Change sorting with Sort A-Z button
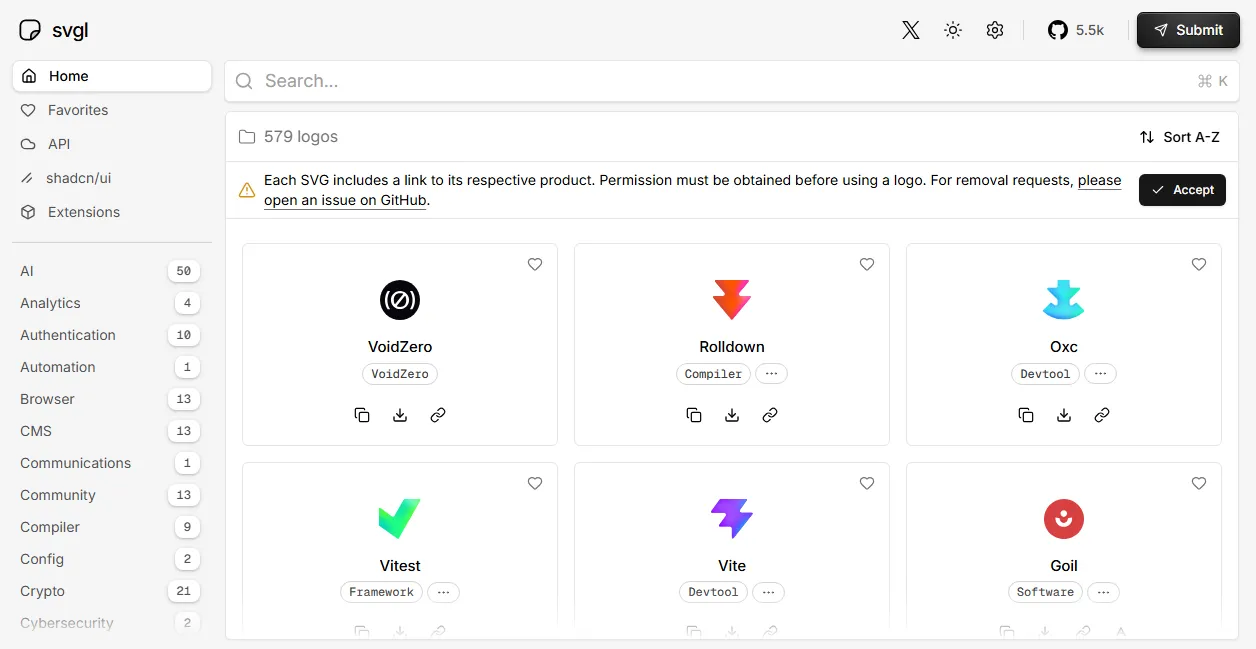The height and width of the screenshot is (649, 1256). [1180, 137]
